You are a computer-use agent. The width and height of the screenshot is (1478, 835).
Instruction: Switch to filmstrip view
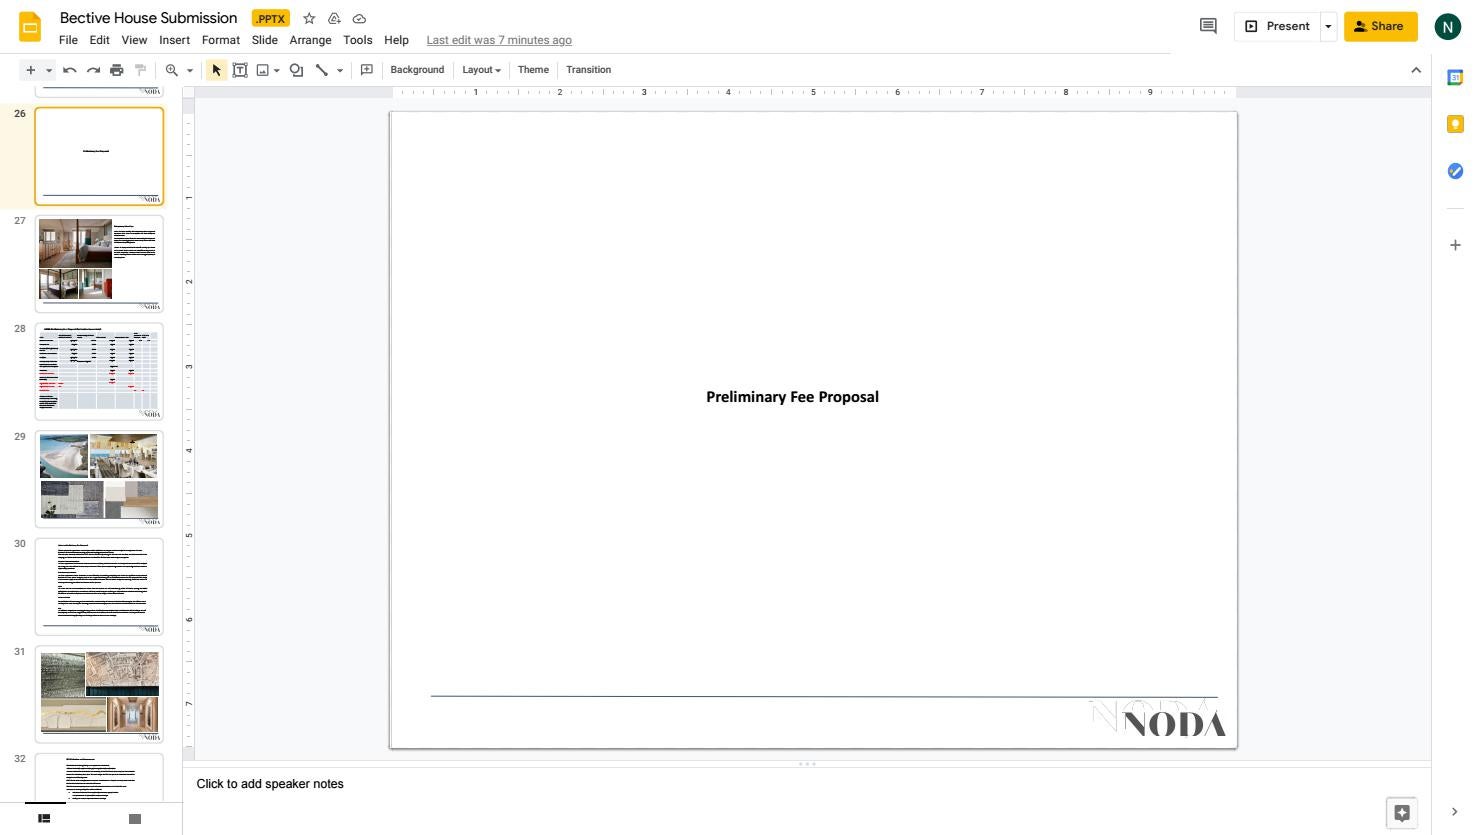coord(44,819)
